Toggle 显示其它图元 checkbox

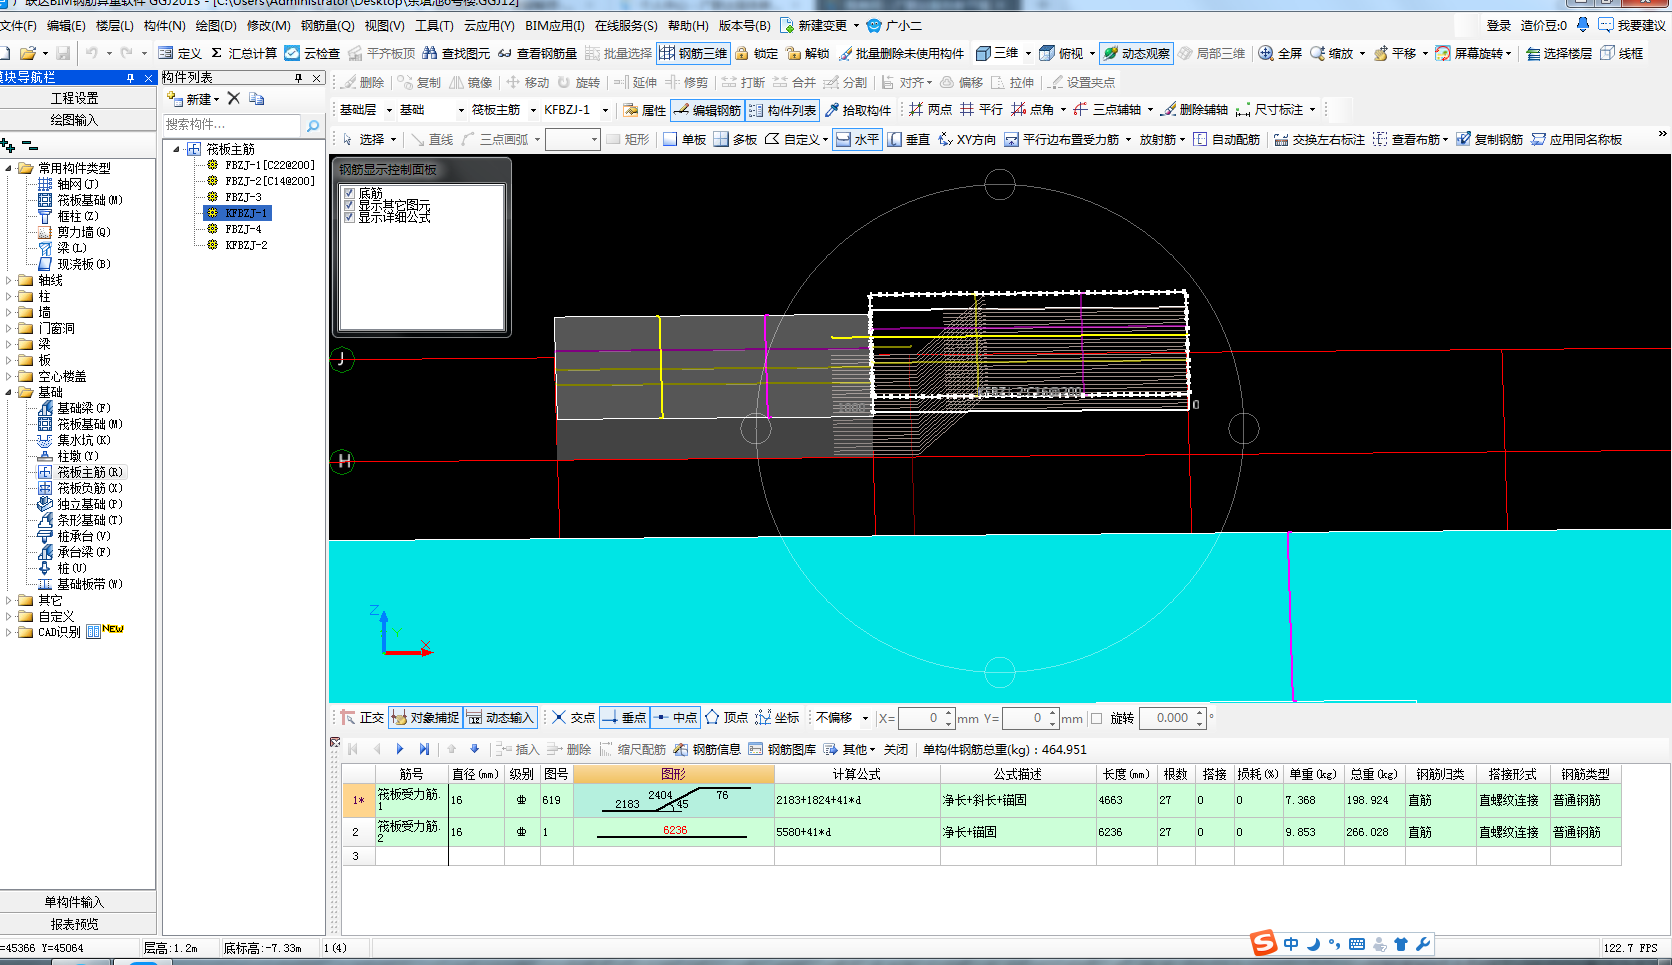(349, 205)
